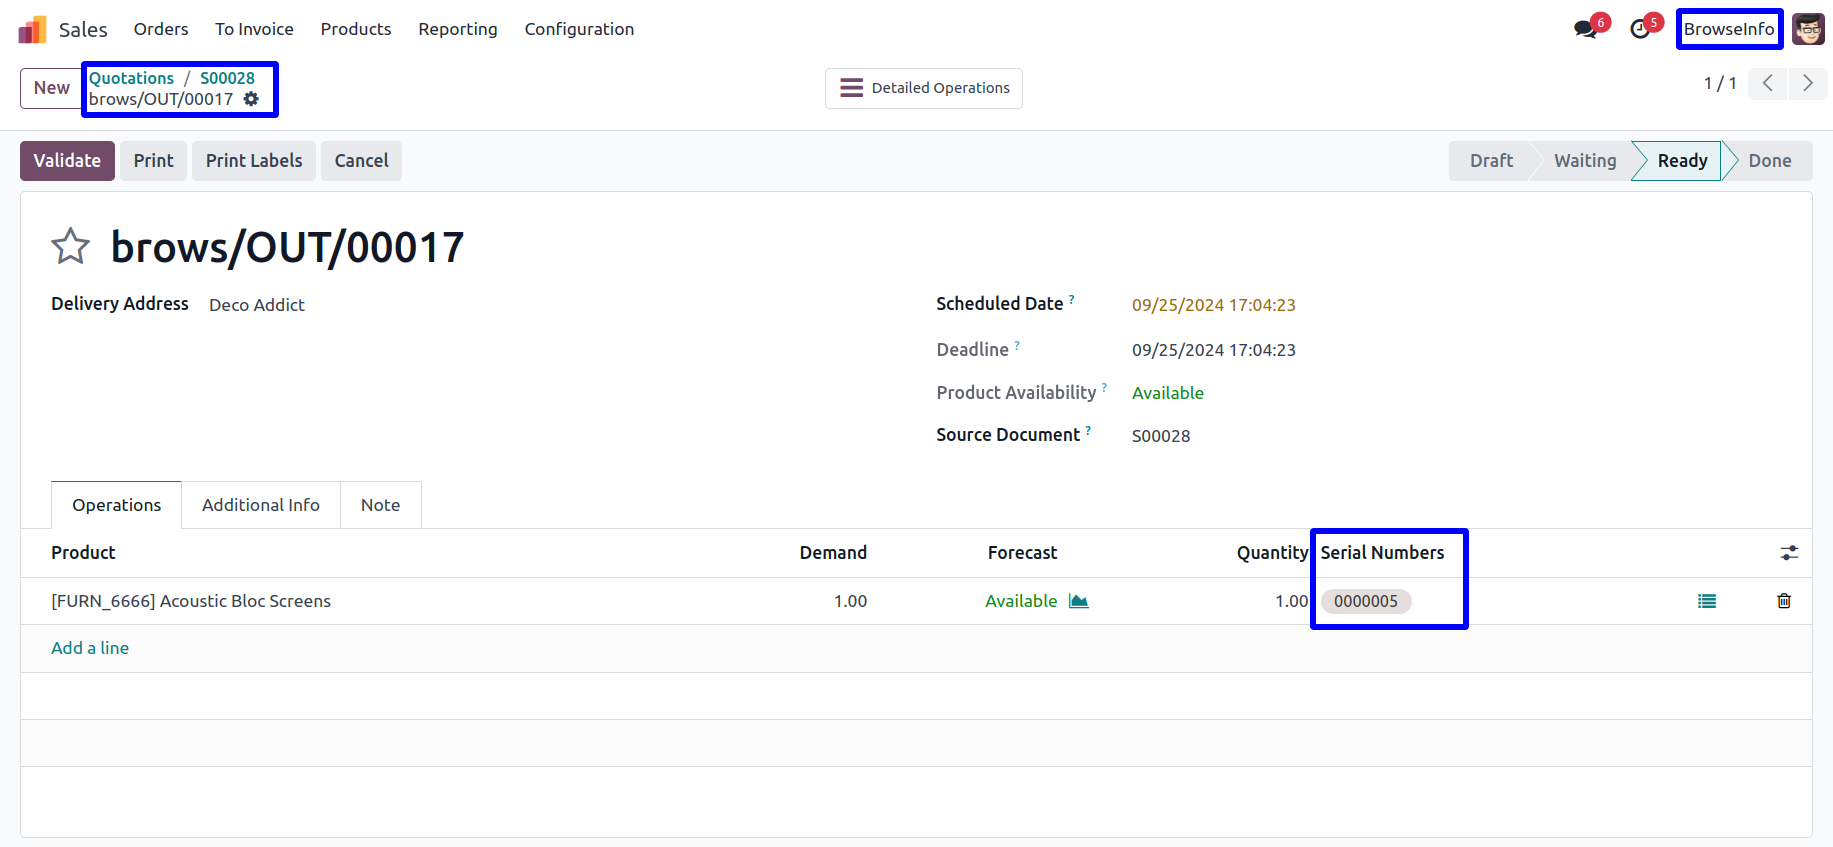Open the Sales app home icon

tap(32, 29)
